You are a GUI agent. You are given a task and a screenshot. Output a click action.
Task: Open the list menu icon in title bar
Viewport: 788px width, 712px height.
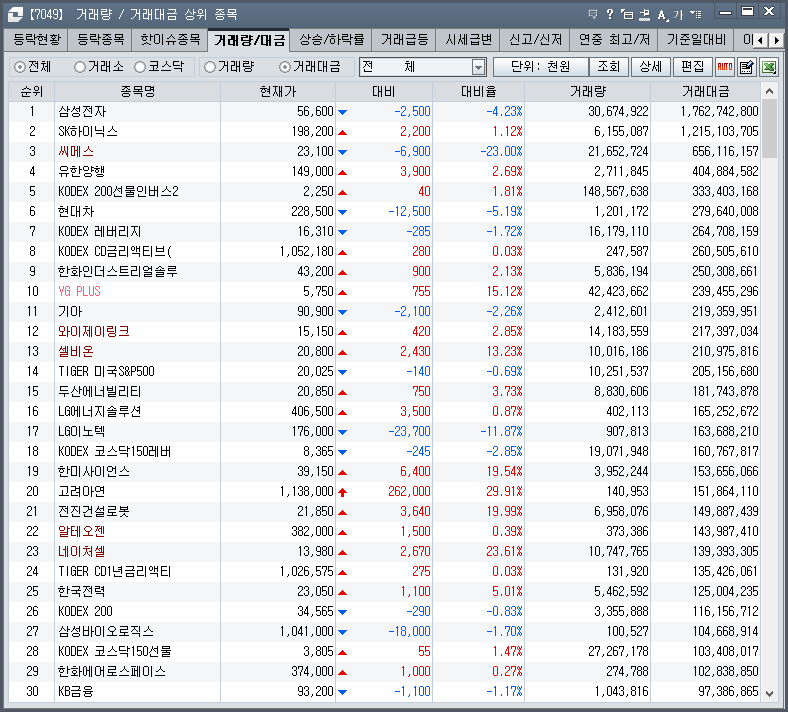(696, 14)
